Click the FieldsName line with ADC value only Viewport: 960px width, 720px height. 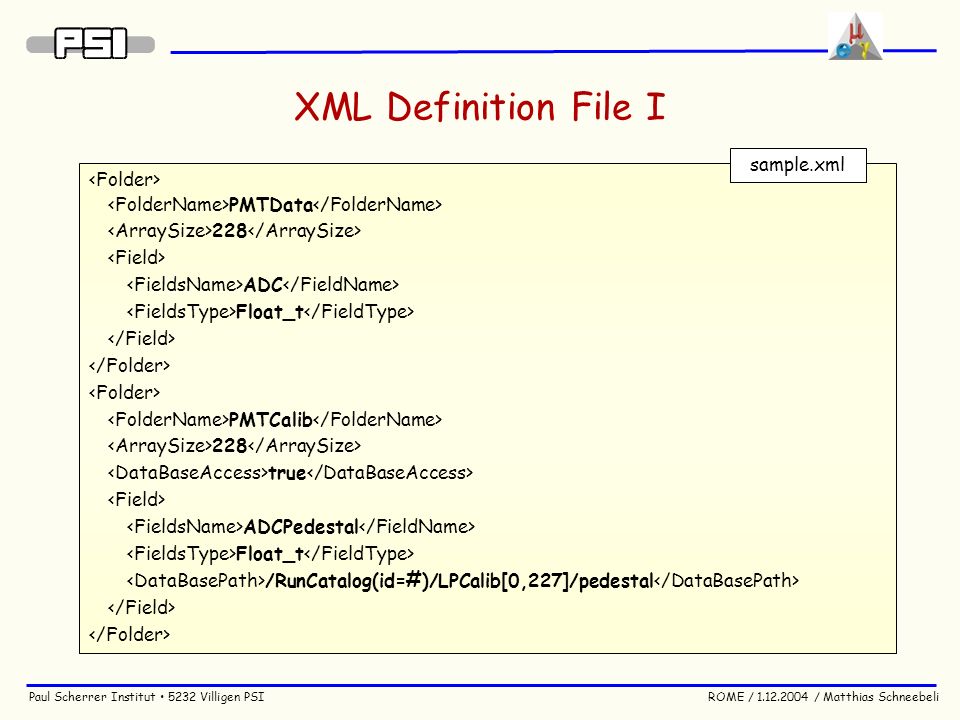[263, 284]
